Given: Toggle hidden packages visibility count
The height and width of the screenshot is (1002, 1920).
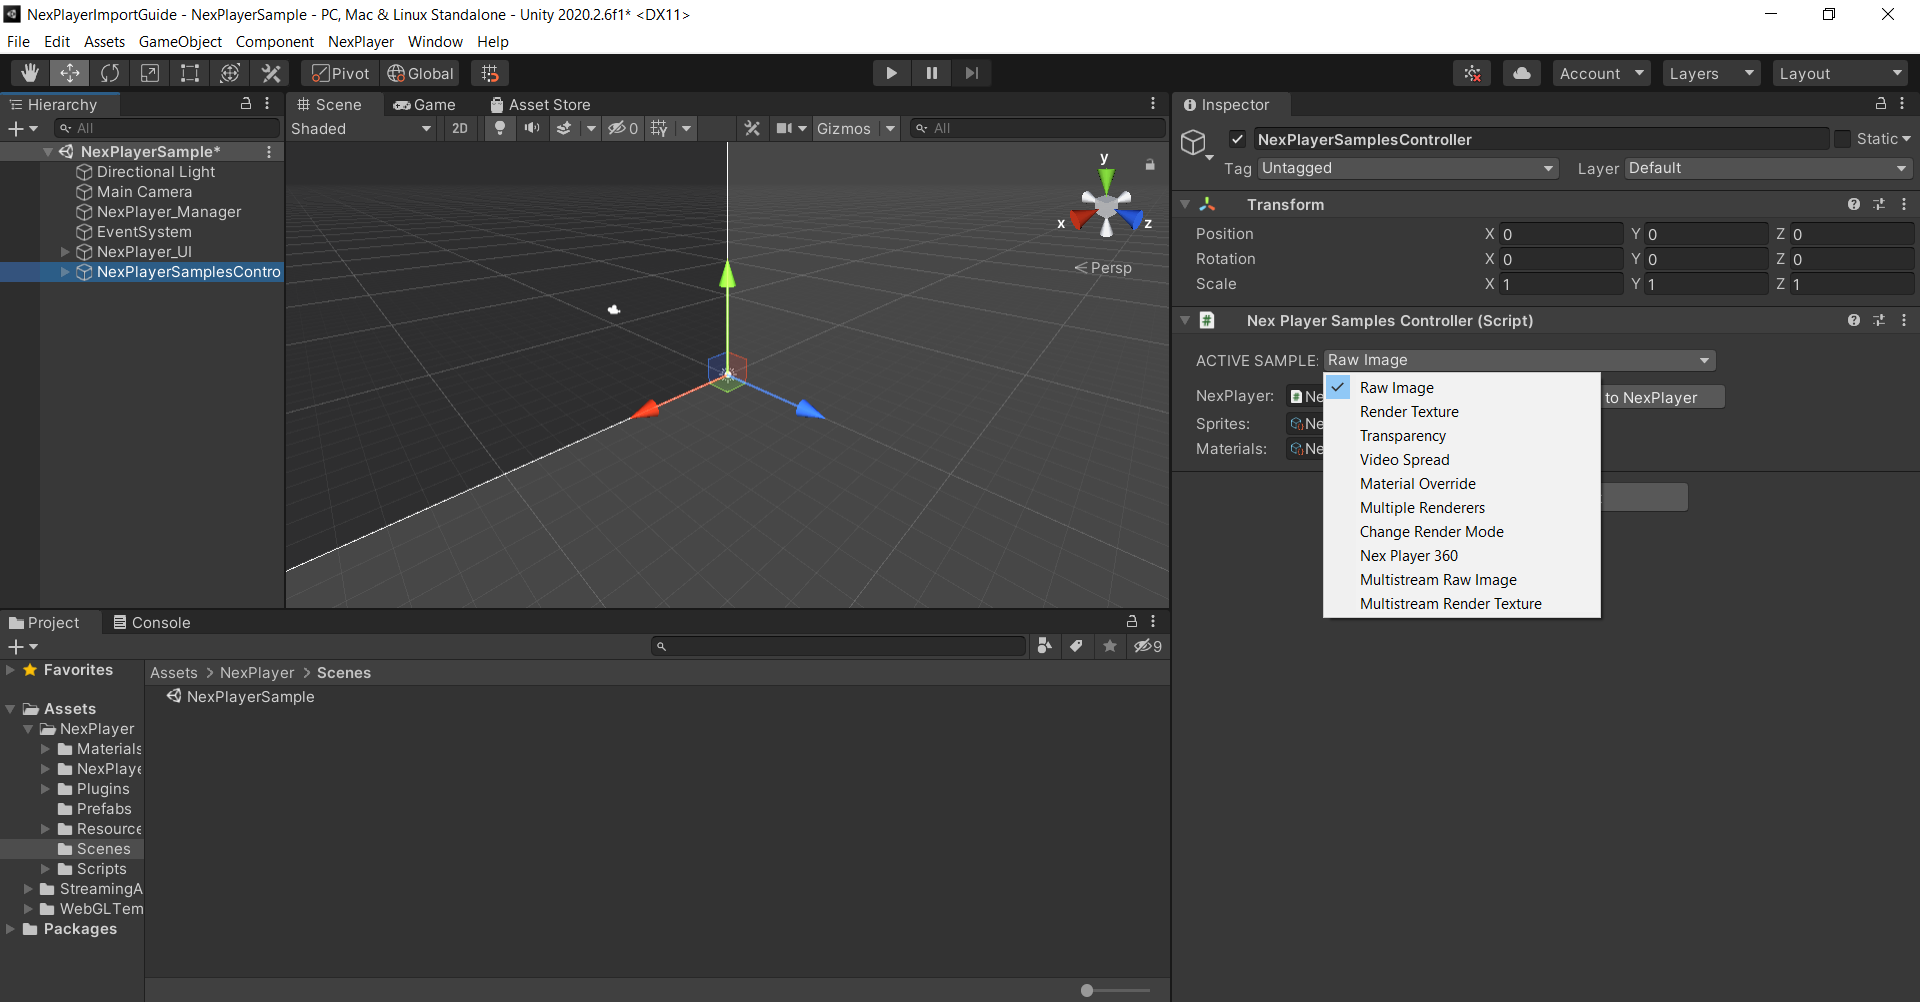Looking at the screenshot, I should 1148,646.
